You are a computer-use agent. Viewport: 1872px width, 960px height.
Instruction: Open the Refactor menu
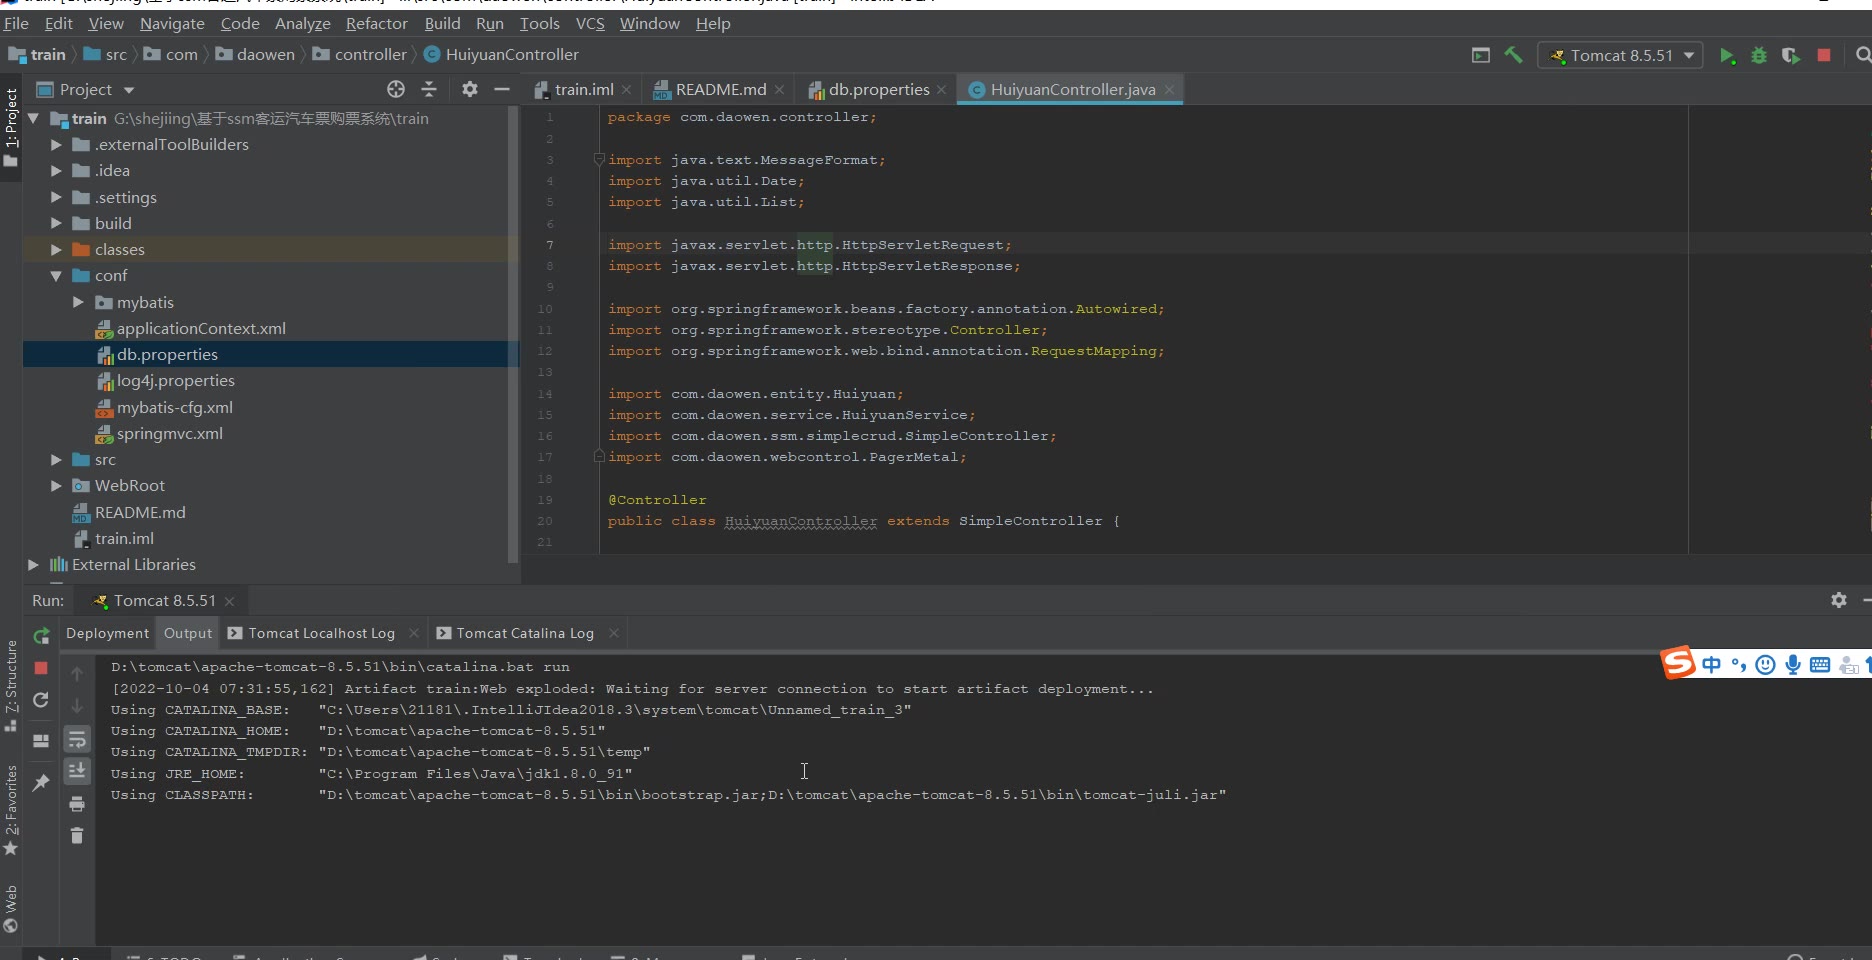pos(376,23)
